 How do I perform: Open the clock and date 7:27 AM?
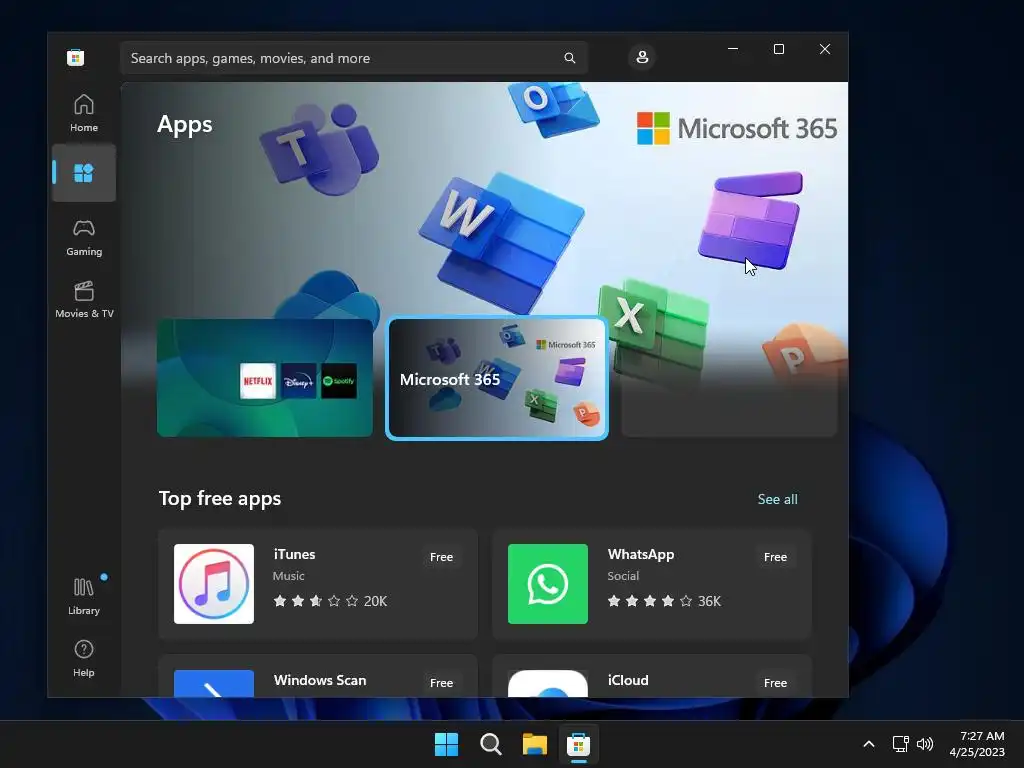[977, 744]
